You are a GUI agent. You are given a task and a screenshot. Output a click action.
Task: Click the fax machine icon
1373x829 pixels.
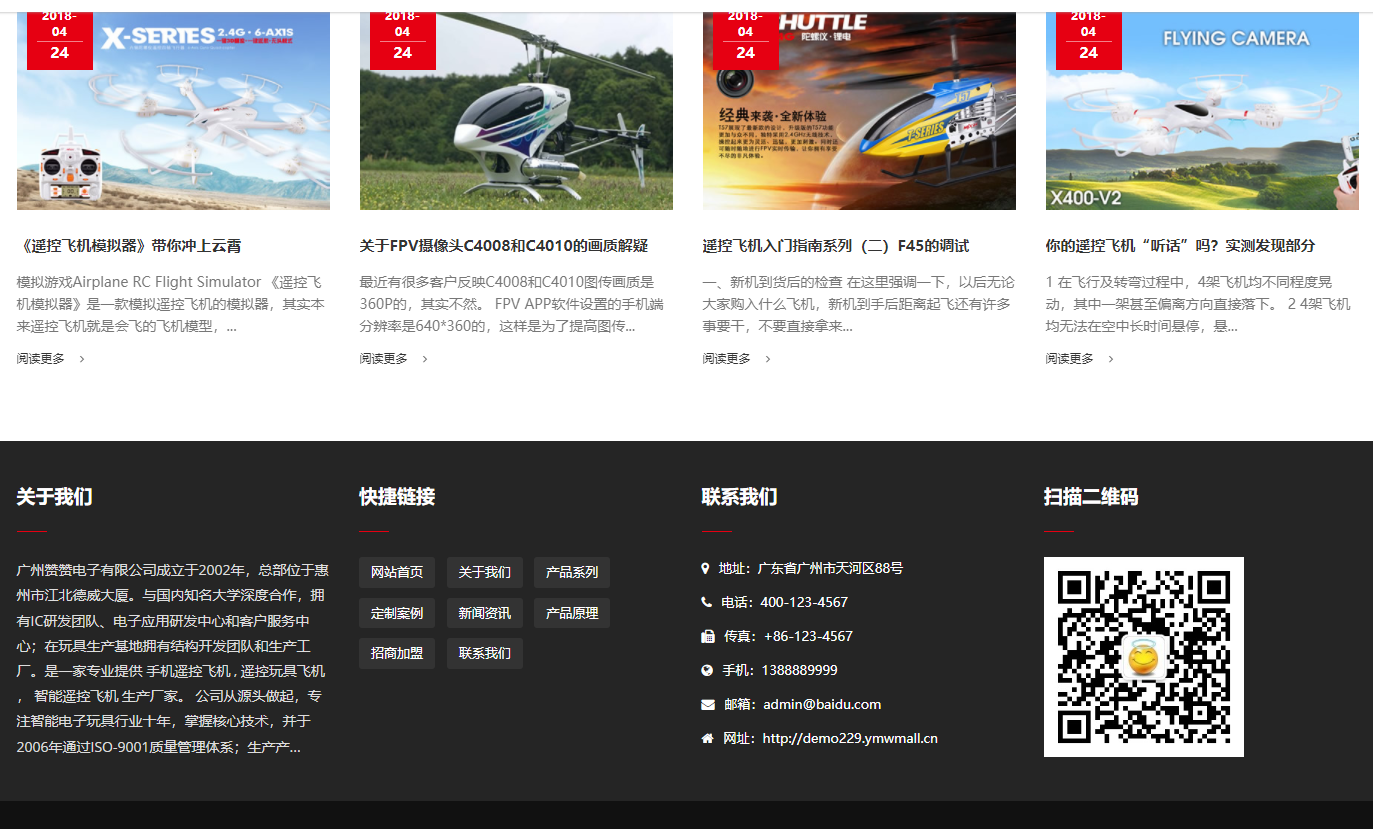tap(708, 636)
